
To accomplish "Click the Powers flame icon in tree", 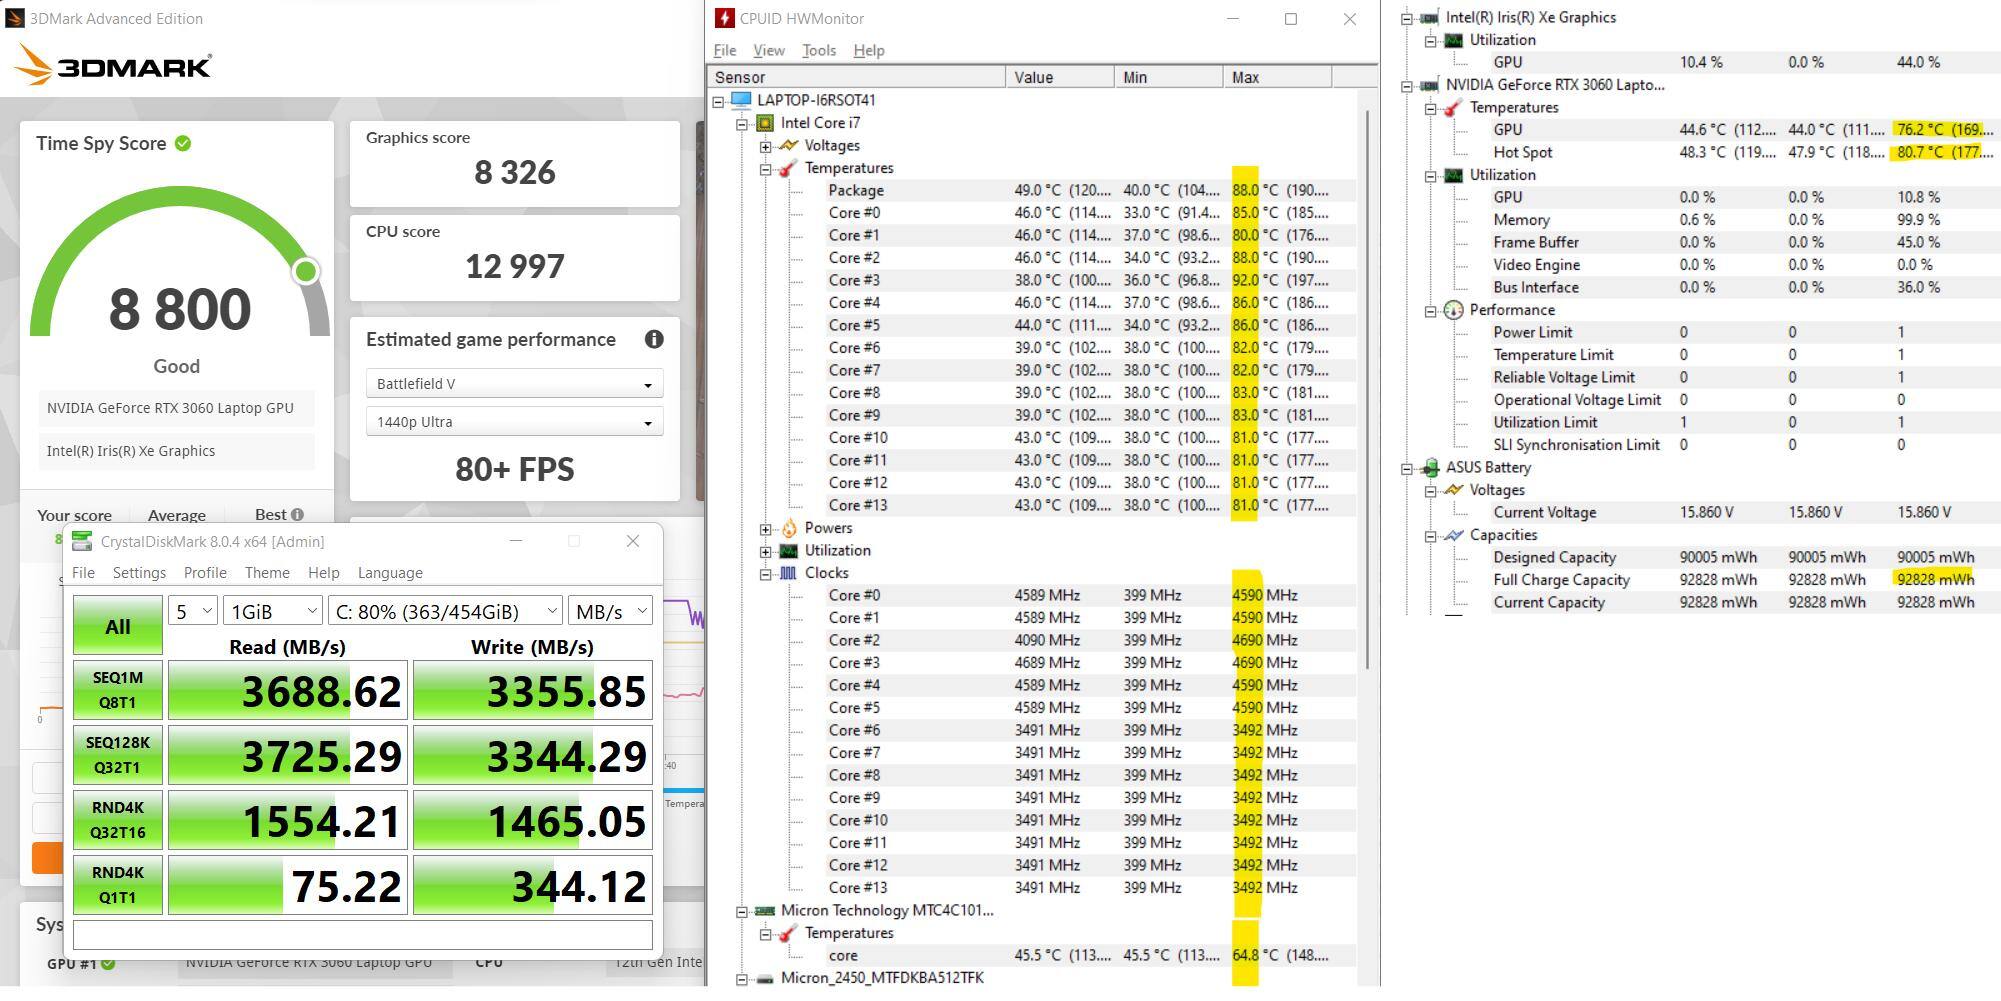I will 789,528.
